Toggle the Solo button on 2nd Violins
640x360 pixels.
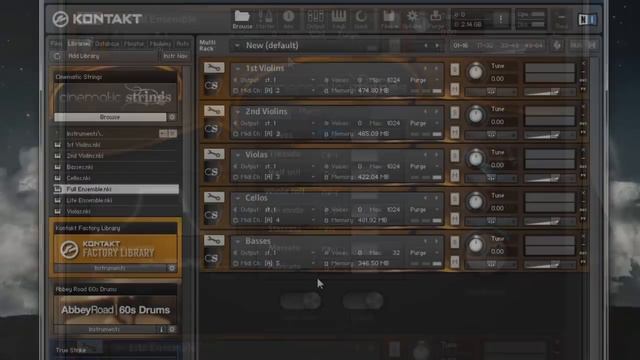tap(455, 113)
